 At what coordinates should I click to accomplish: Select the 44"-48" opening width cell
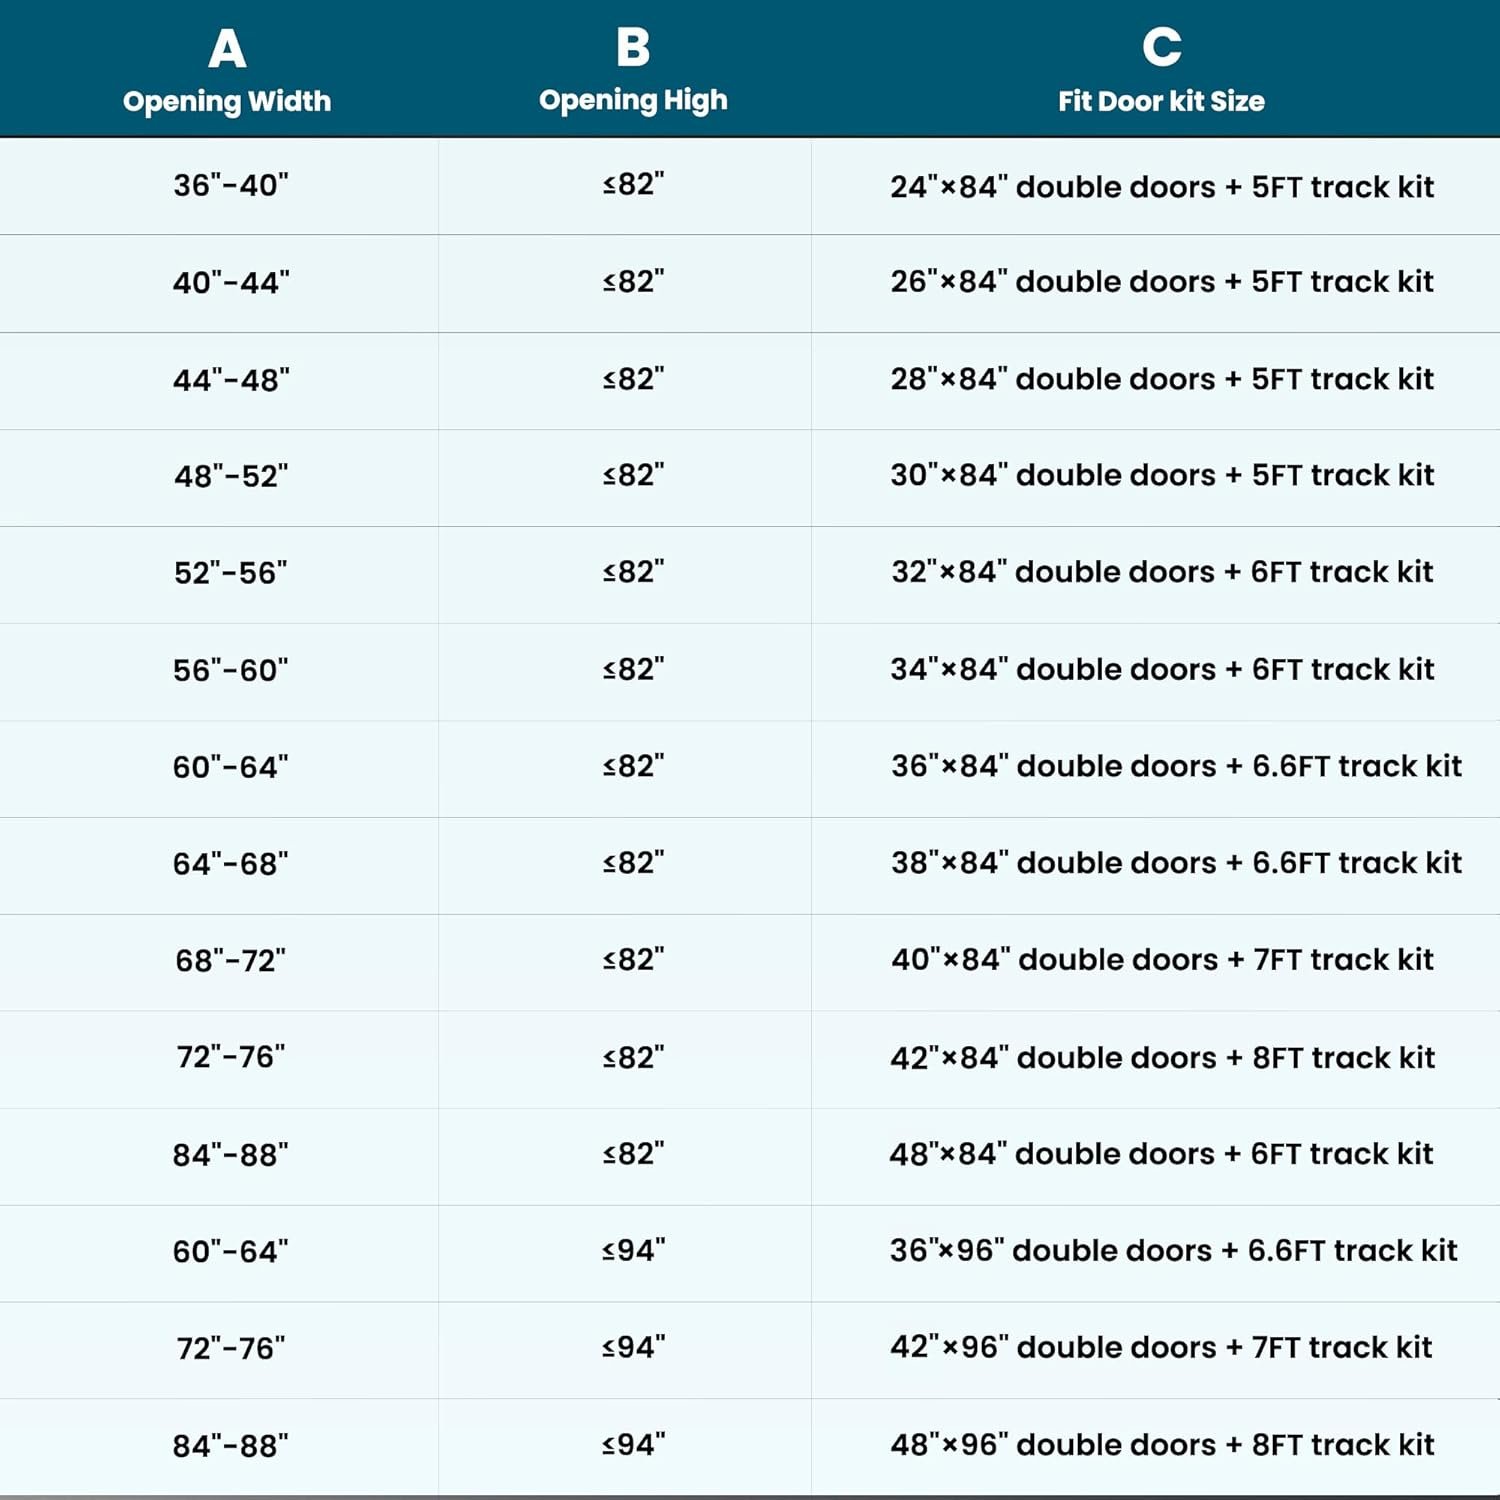(230, 380)
